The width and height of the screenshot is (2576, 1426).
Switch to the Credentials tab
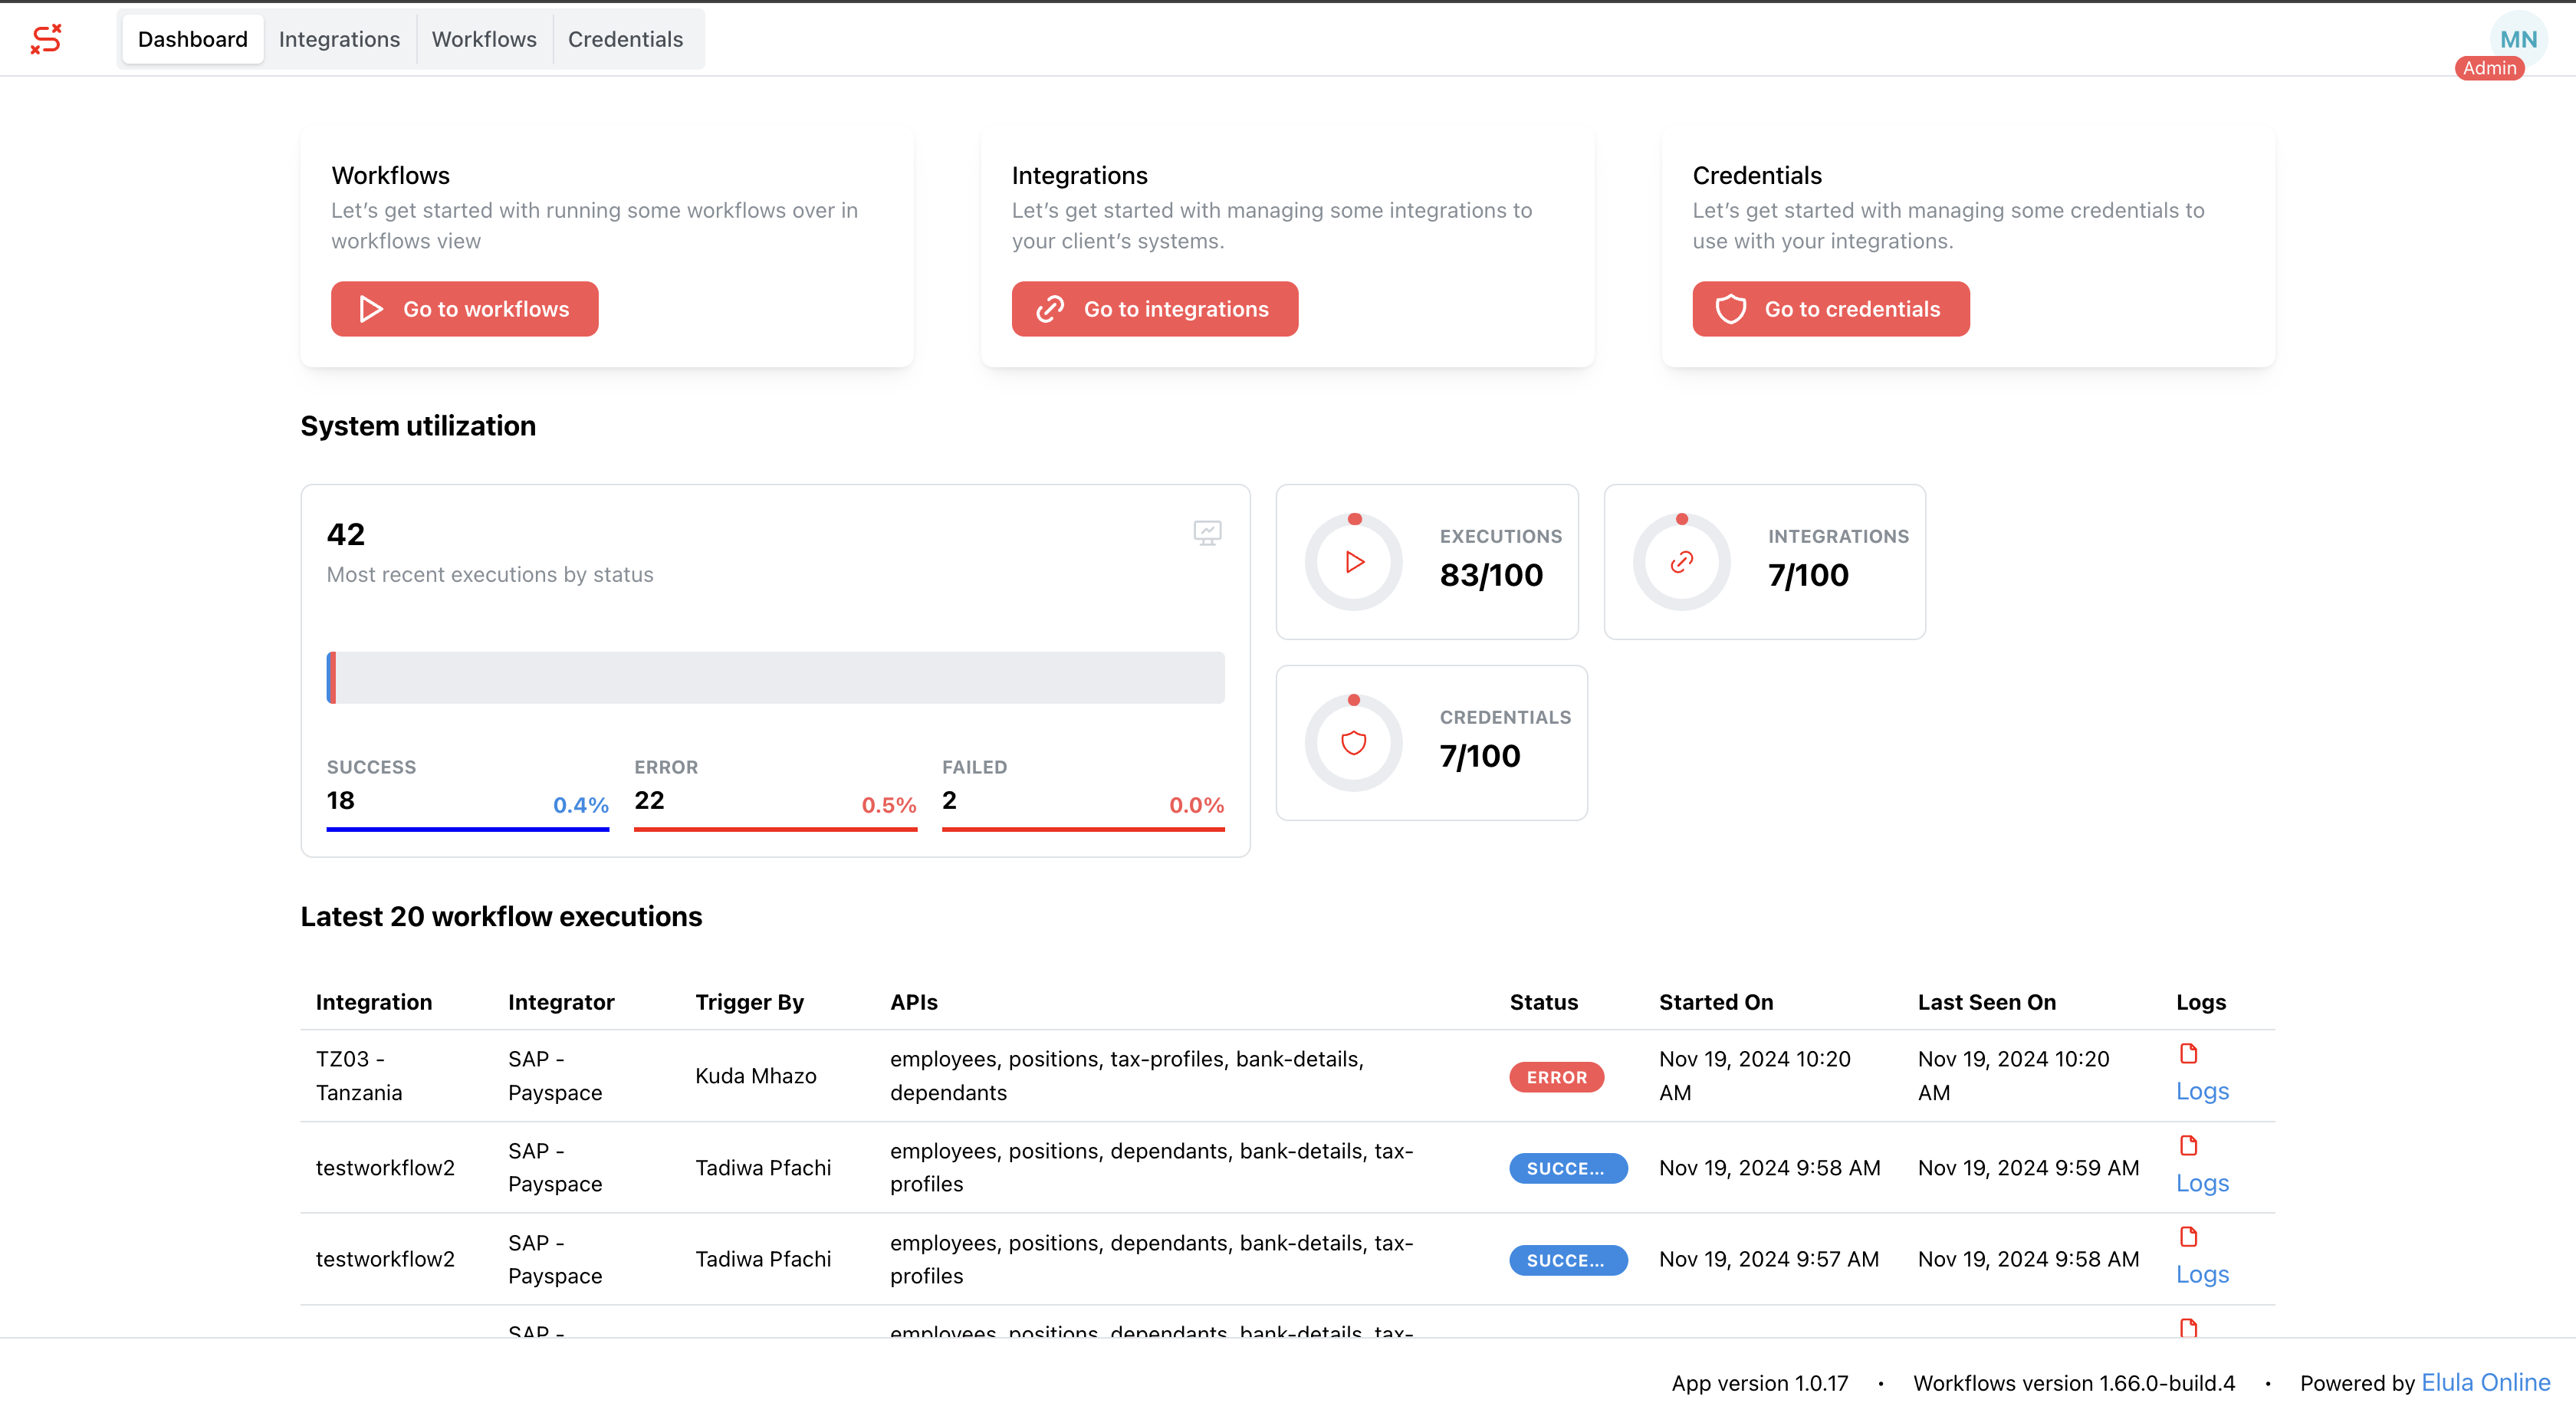tap(626, 39)
